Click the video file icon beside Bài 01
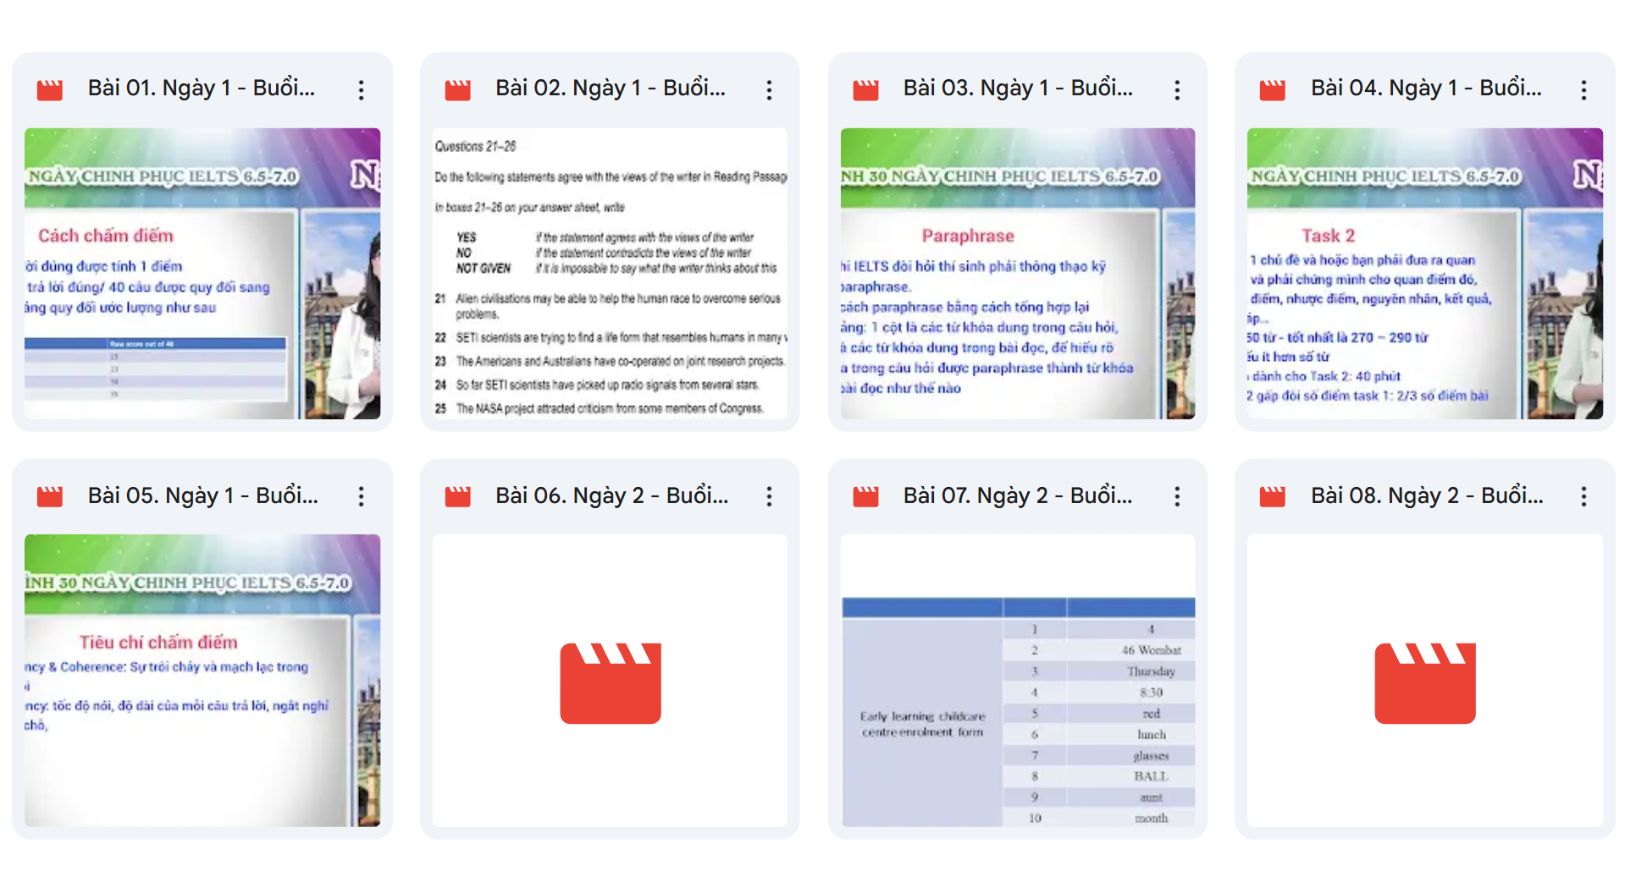 pyautogui.click(x=50, y=90)
